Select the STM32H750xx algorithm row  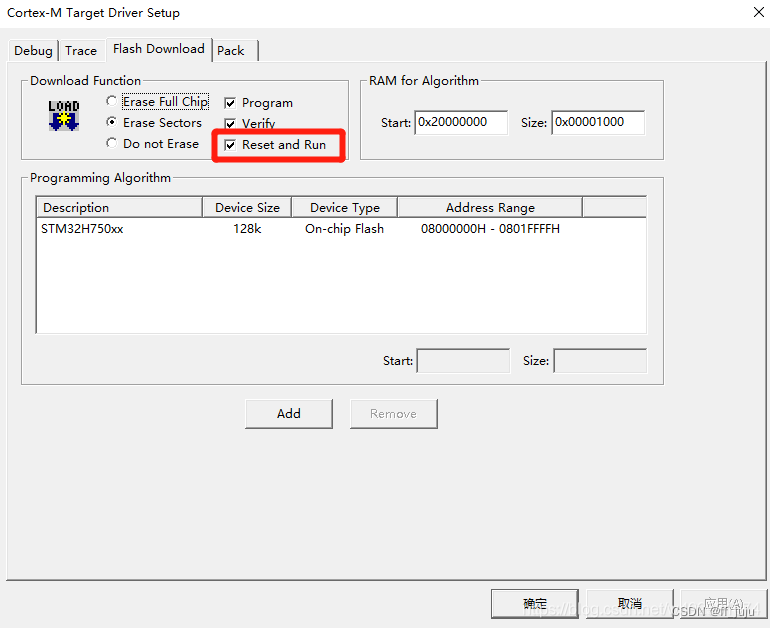pos(341,229)
